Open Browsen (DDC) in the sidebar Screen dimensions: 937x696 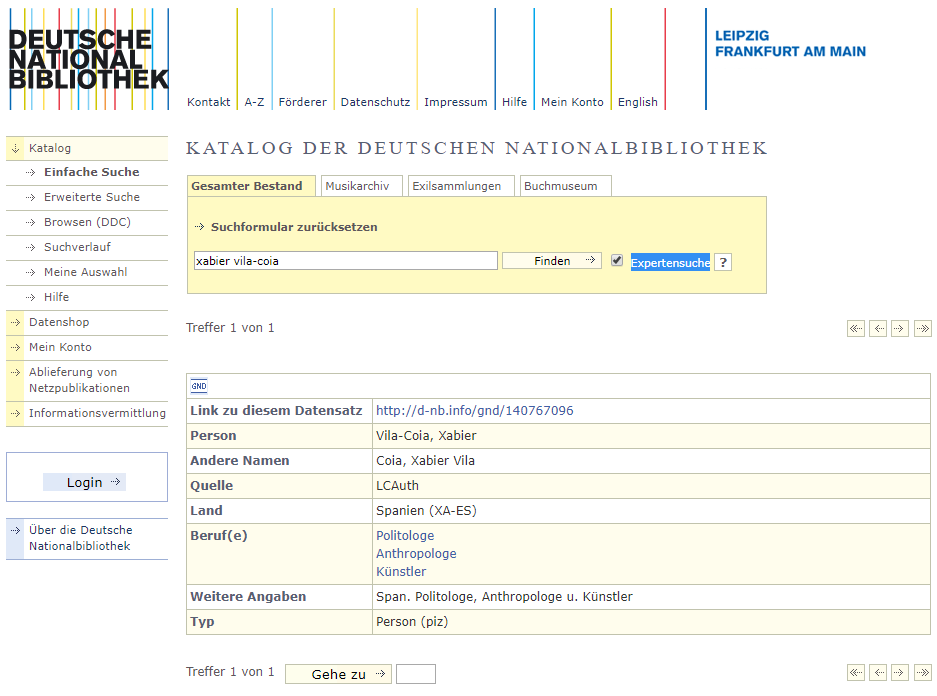(x=87, y=222)
